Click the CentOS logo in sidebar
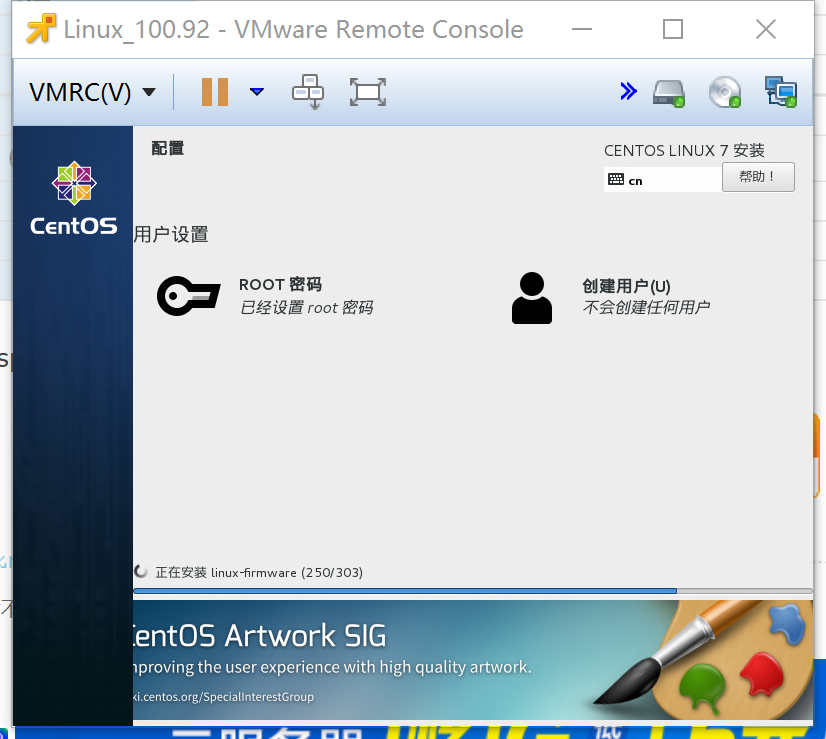This screenshot has height=739, width=826. pyautogui.click(x=74, y=198)
